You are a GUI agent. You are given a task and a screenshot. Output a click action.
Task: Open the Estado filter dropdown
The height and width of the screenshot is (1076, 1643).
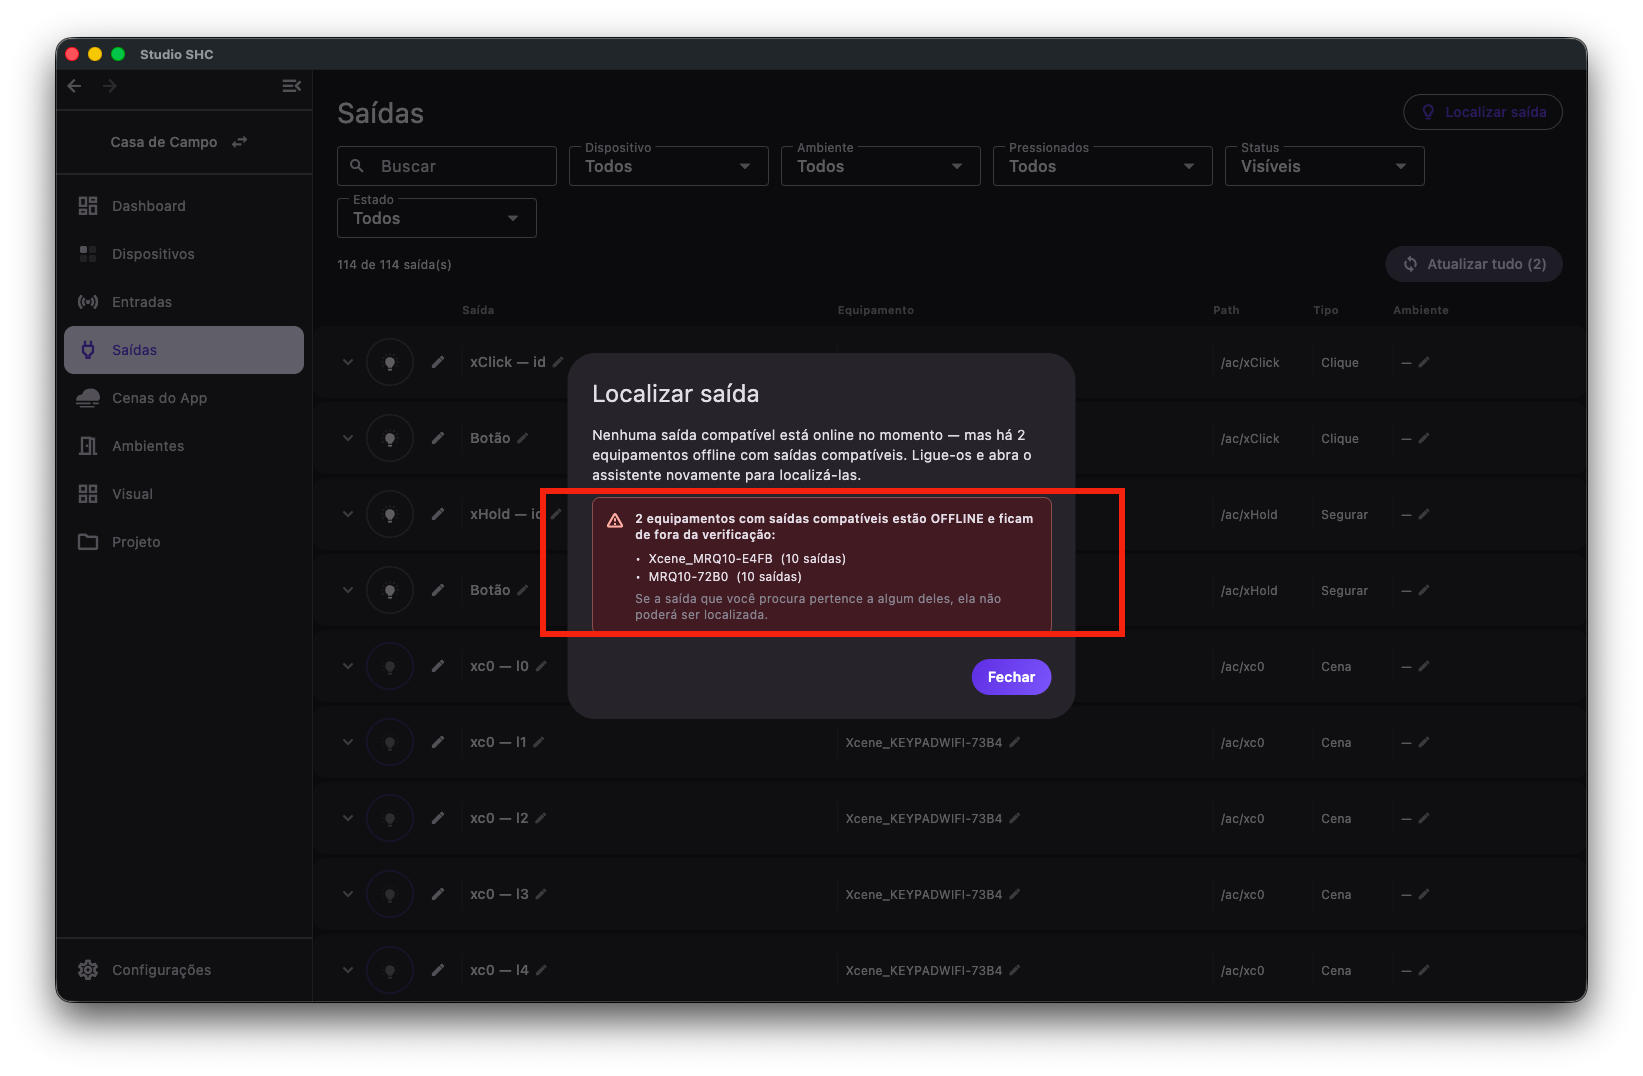(x=437, y=218)
